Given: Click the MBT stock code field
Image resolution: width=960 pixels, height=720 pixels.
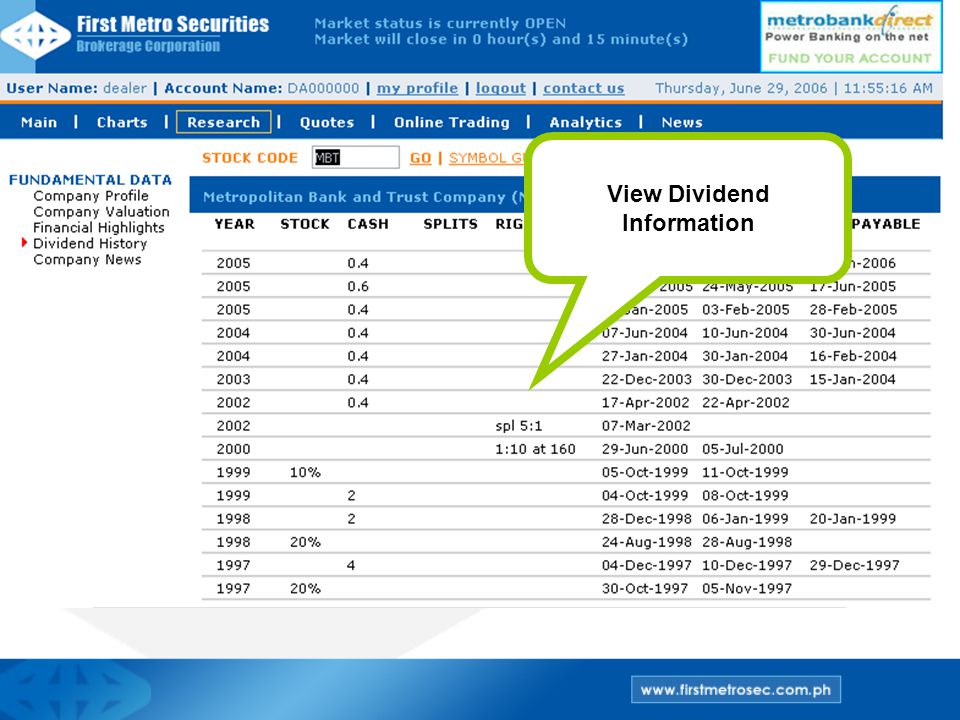Looking at the screenshot, I should [355, 157].
